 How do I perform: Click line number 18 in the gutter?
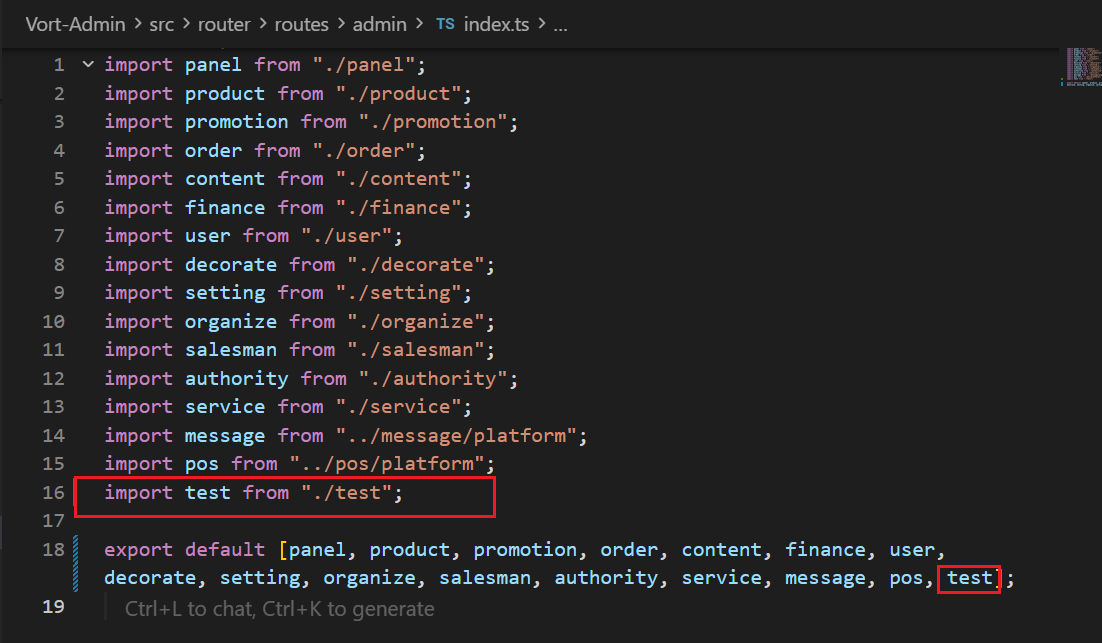[53, 550]
